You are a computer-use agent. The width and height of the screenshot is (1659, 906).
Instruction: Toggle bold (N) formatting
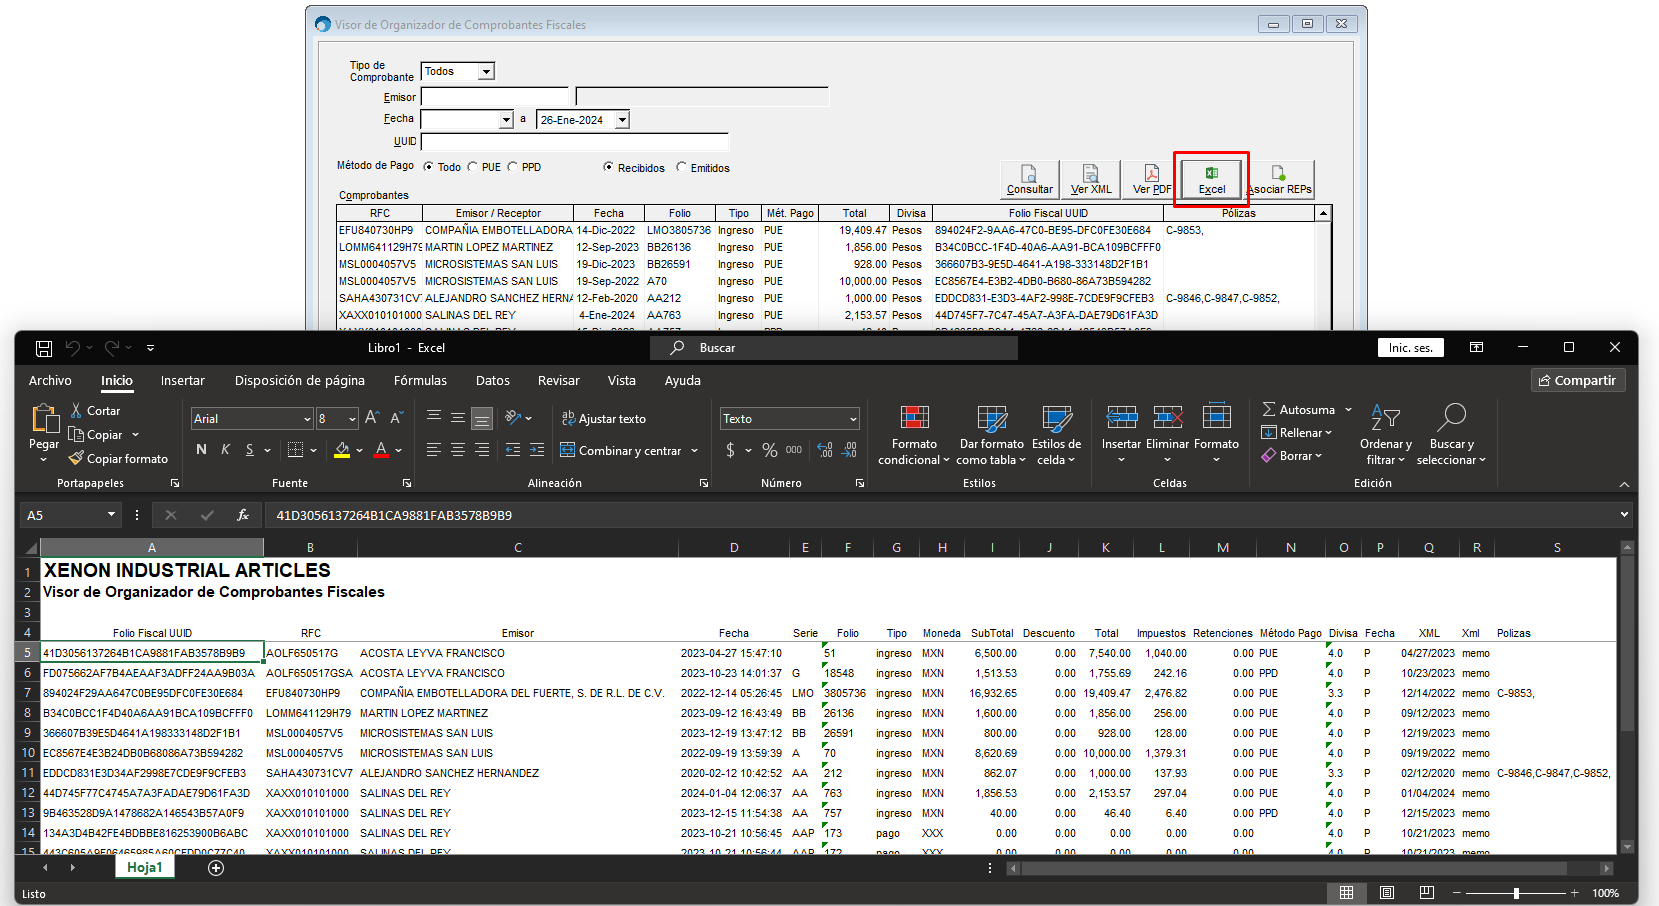[201, 450]
